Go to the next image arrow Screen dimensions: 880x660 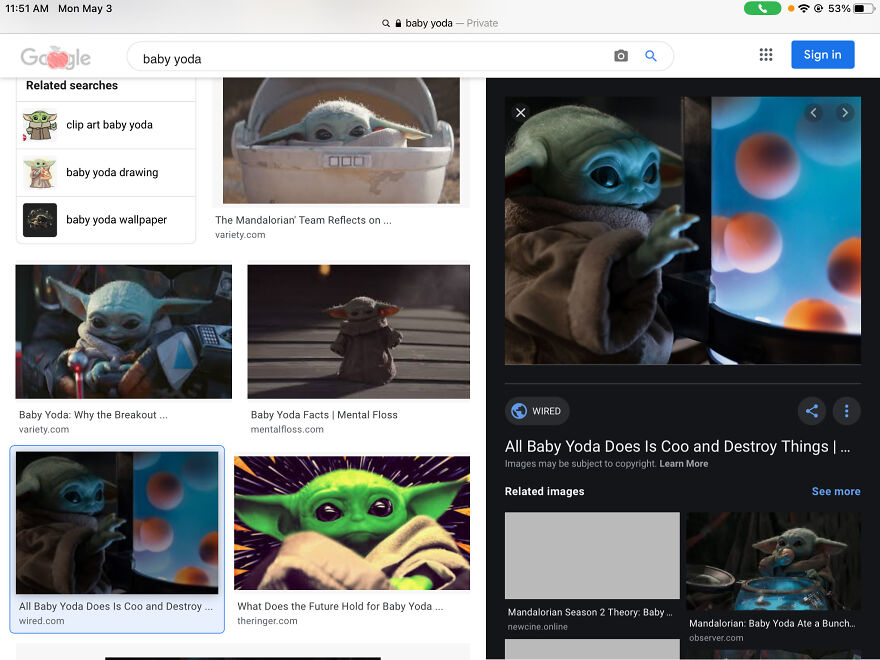tap(845, 113)
